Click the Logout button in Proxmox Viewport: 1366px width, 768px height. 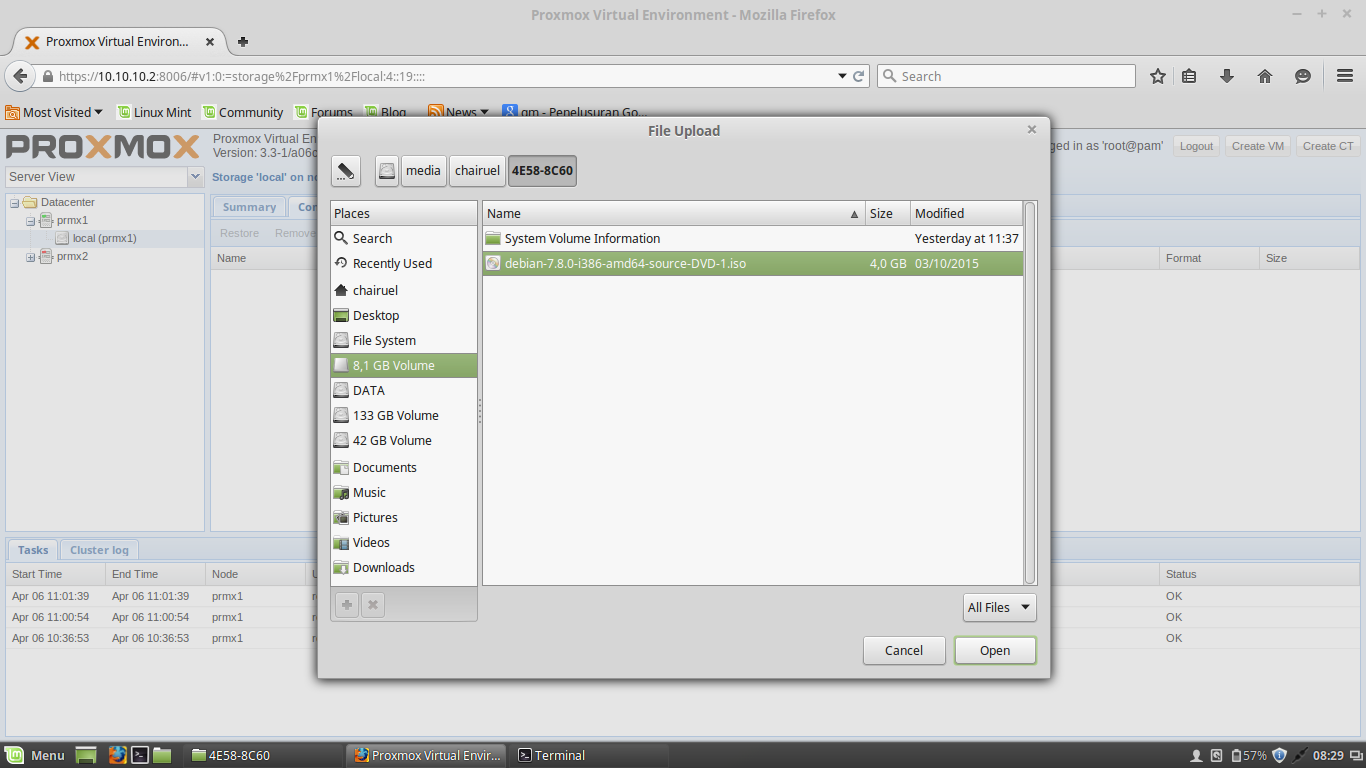[x=1196, y=146]
